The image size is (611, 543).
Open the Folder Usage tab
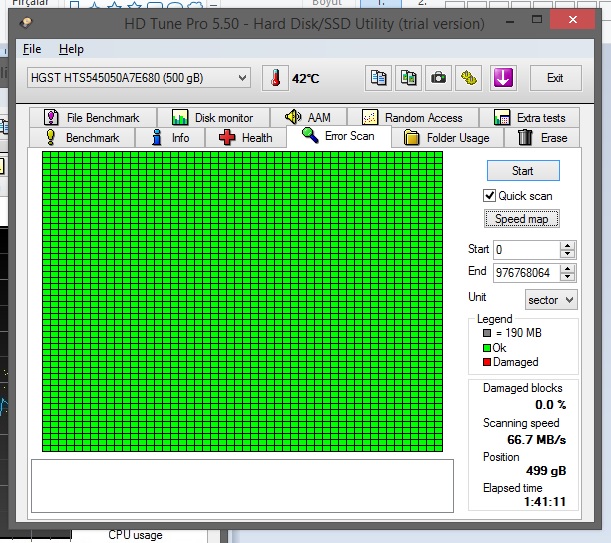(447, 138)
